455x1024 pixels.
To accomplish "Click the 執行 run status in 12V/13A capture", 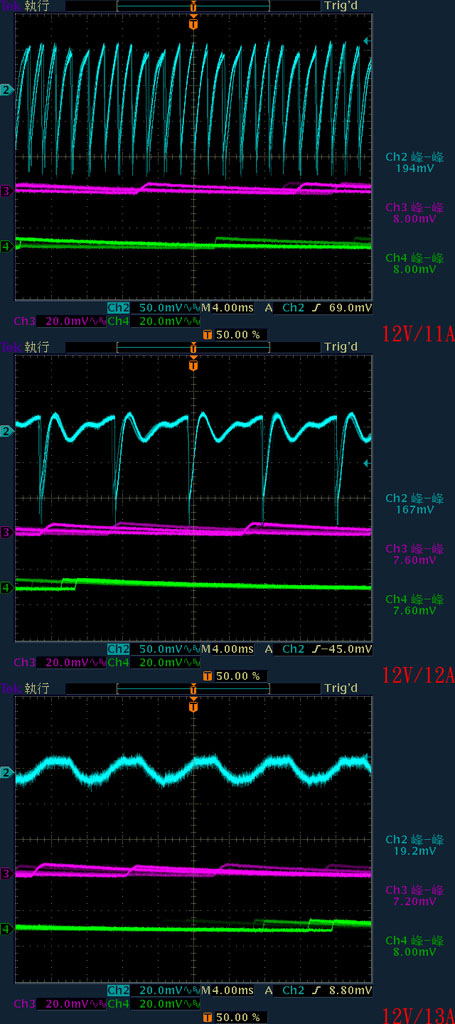I will point(37,688).
